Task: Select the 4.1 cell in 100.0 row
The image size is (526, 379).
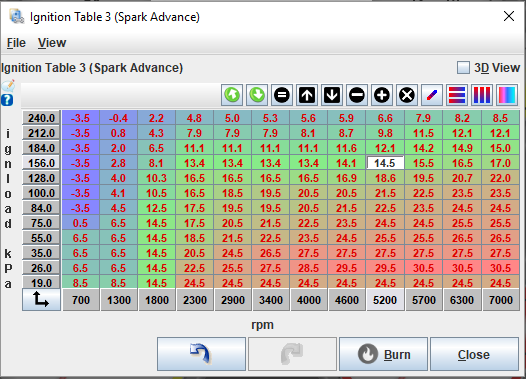Action: (x=118, y=193)
